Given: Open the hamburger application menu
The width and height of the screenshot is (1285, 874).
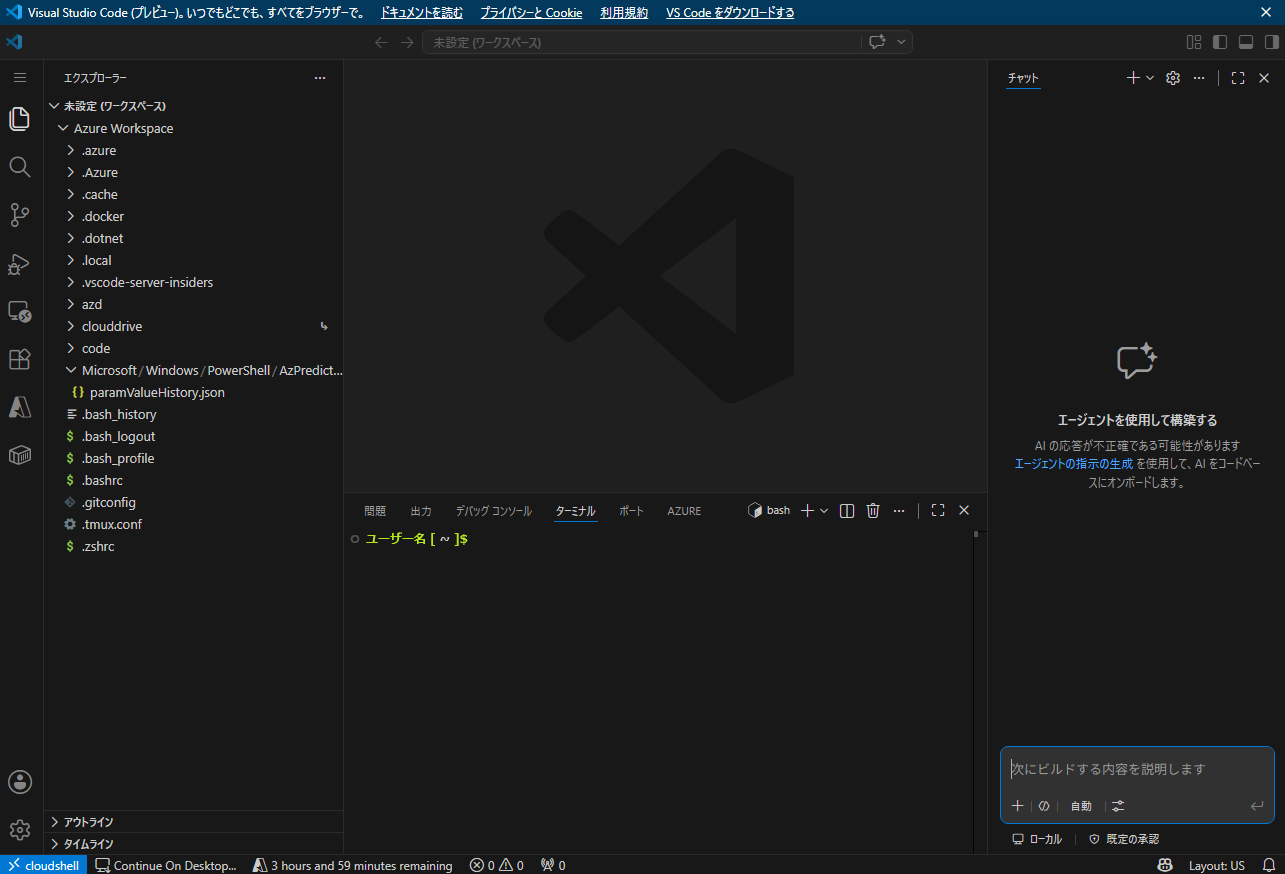Looking at the screenshot, I should (x=19, y=77).
